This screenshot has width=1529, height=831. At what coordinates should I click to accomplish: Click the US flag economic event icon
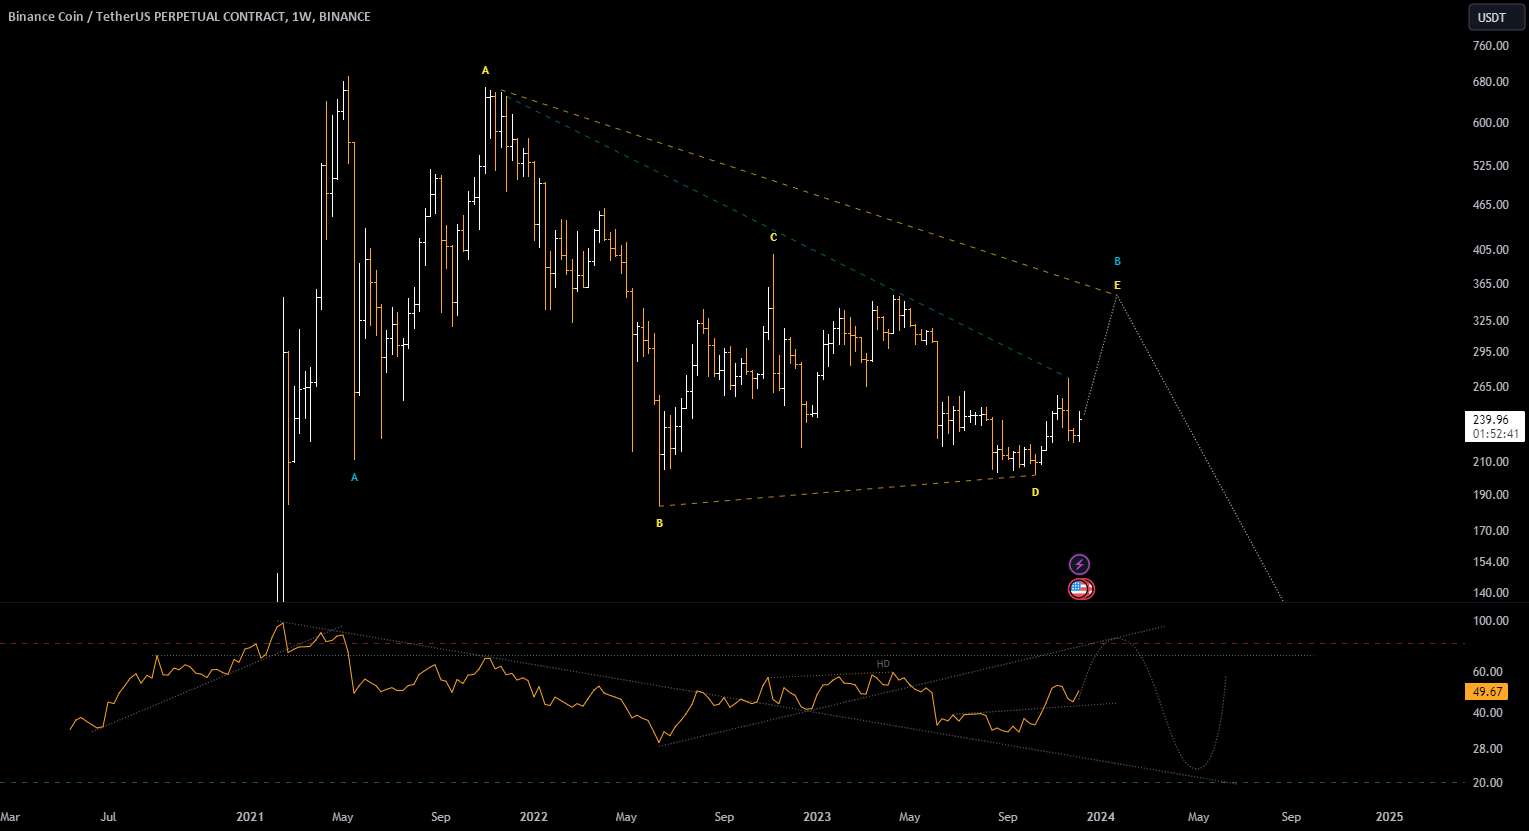1079,589
